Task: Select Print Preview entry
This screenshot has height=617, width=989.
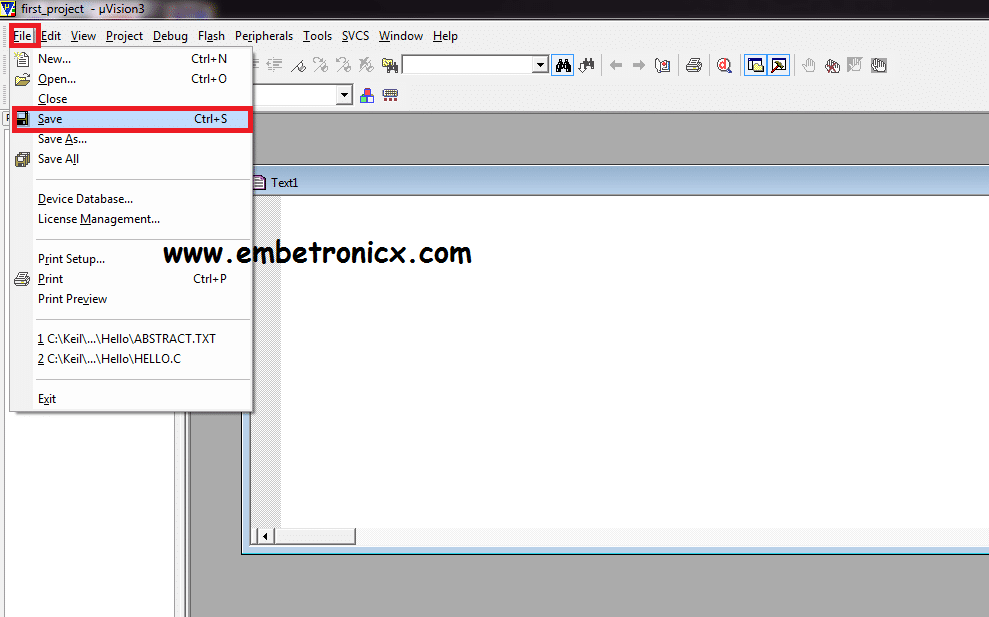Action: (x=131, y=299)
